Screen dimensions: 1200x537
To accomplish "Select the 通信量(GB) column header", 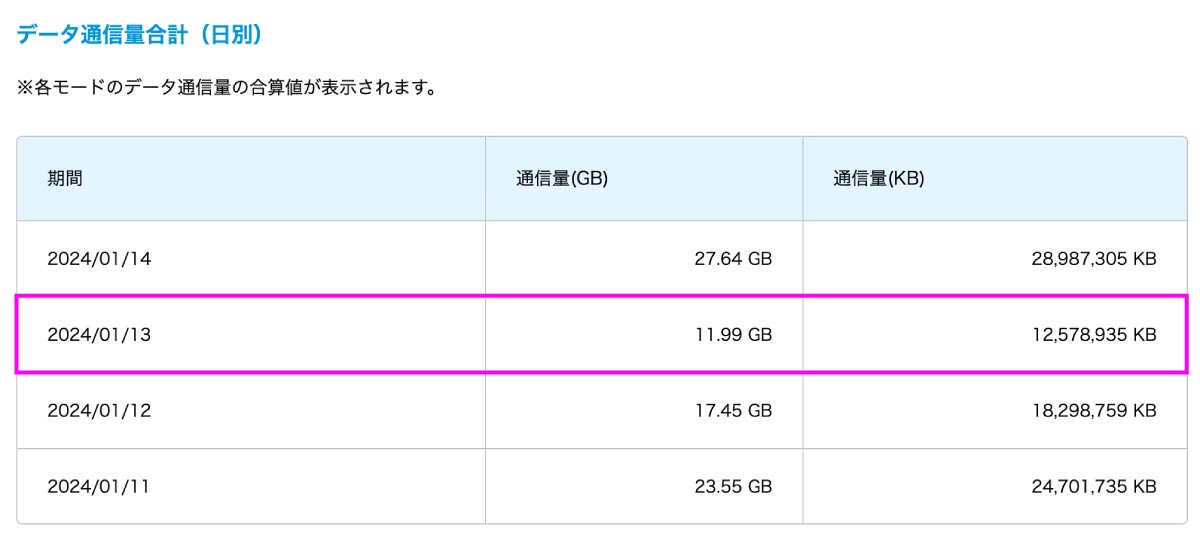I will coord(644,179).
